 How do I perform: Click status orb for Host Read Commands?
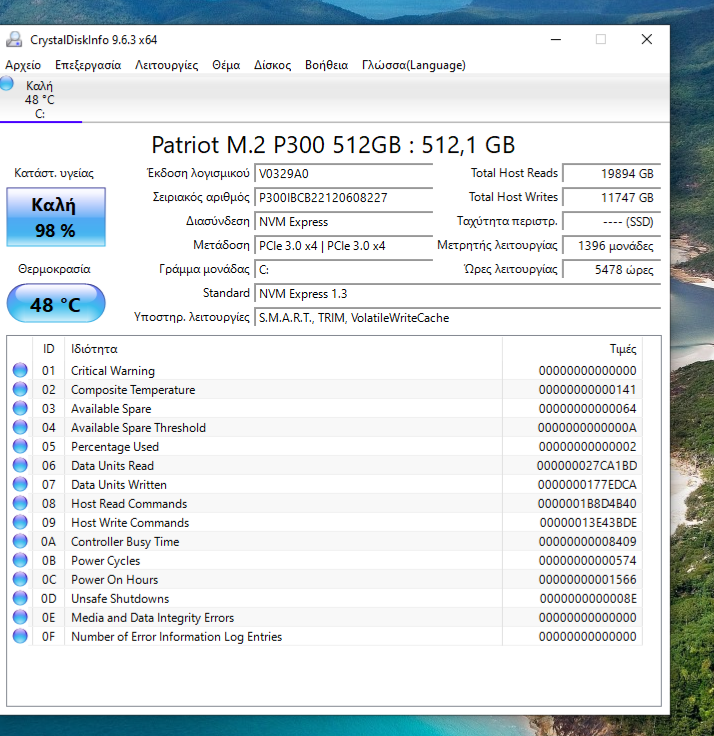pos(20,503)
